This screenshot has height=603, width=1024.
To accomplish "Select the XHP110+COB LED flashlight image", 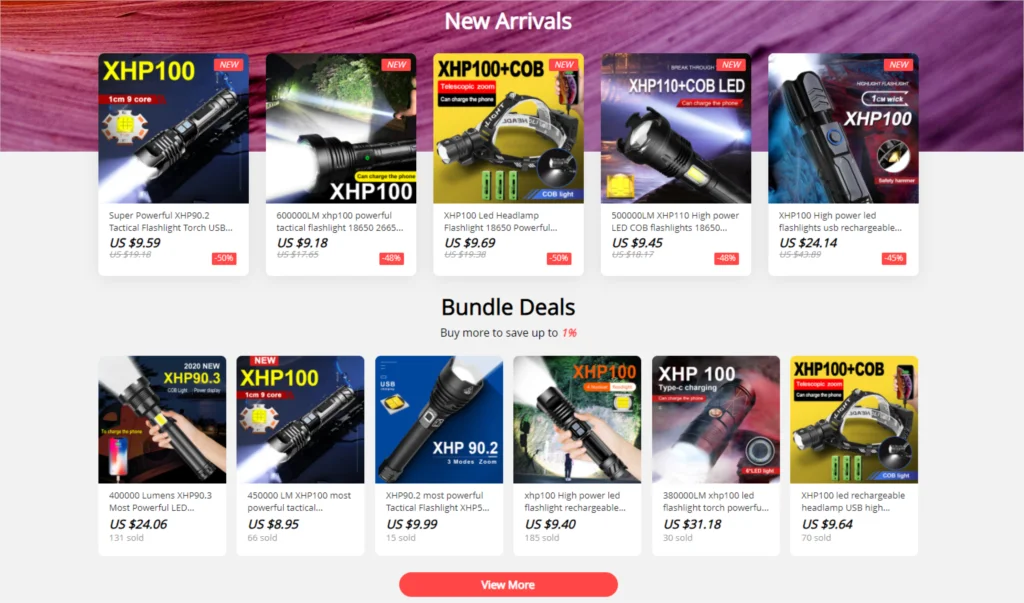I will (676, 128).
